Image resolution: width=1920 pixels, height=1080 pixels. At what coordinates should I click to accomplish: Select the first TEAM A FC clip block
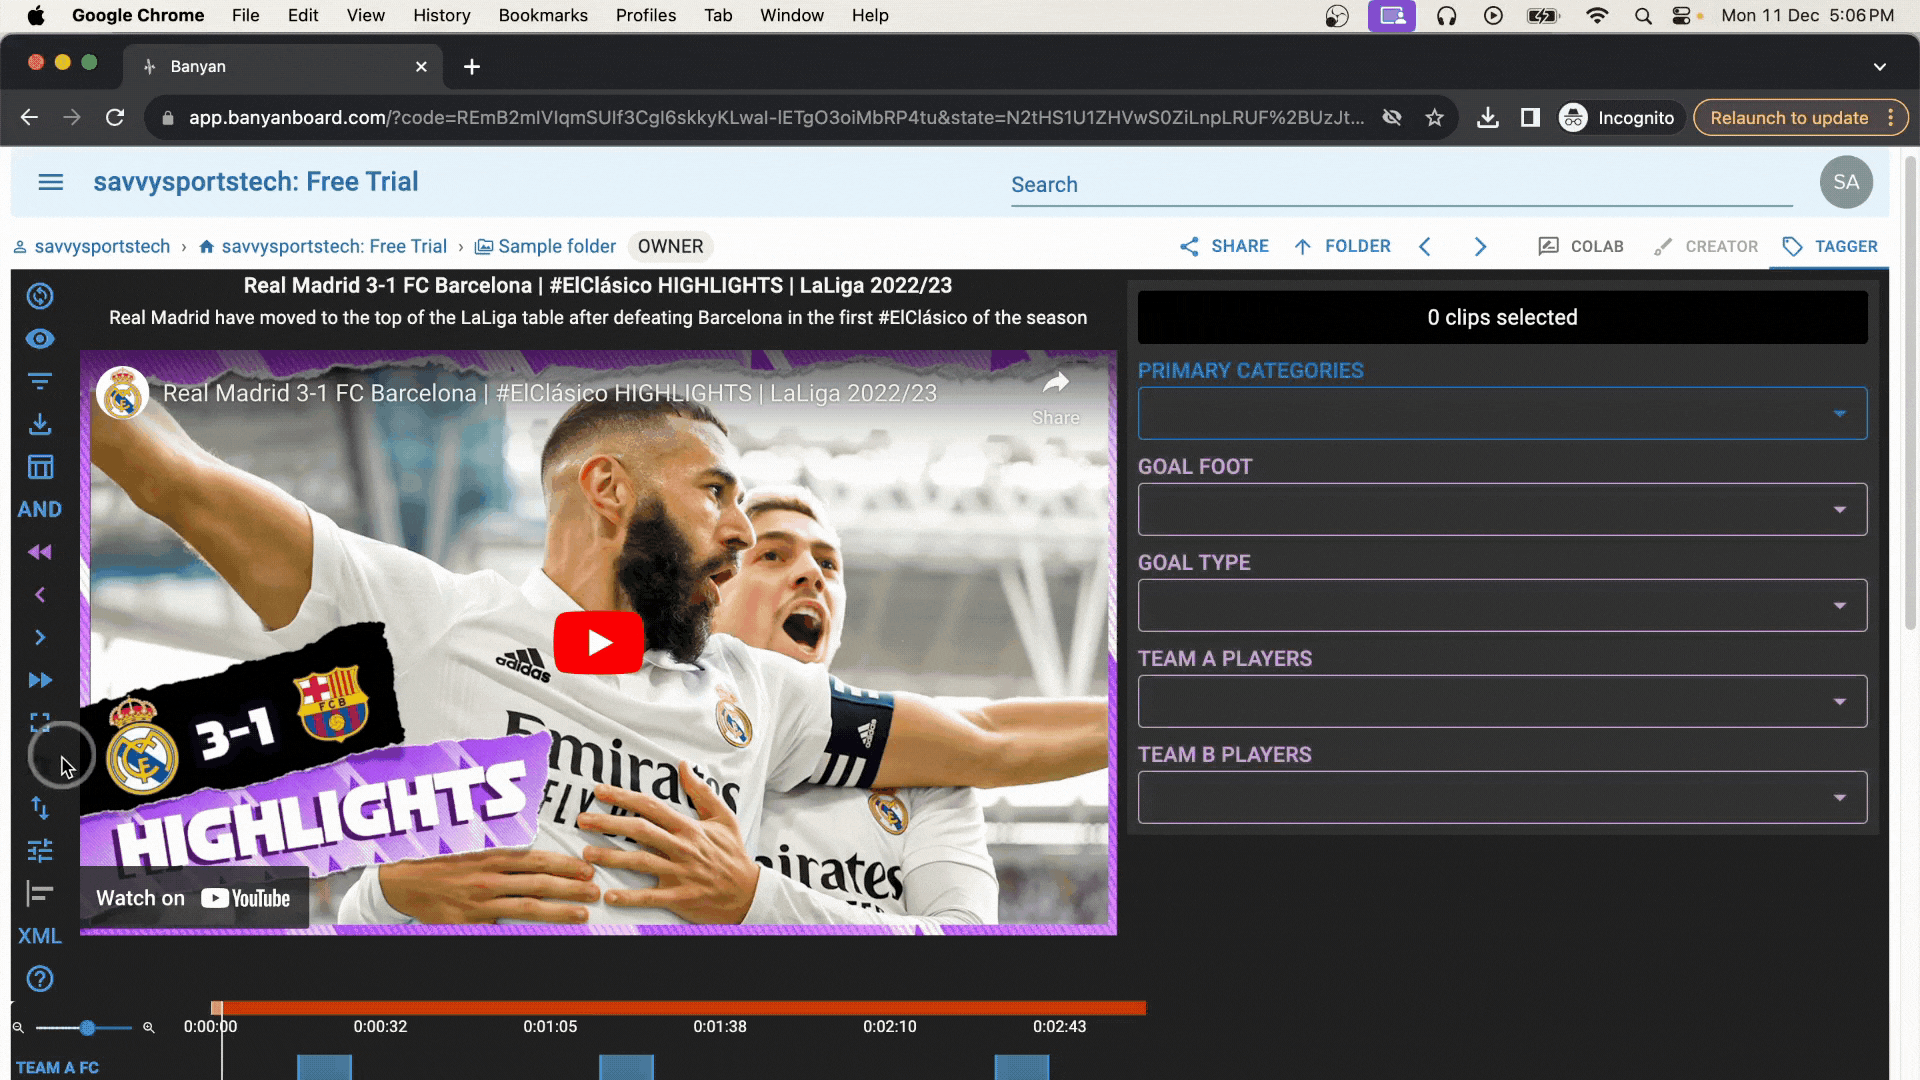tap(324, 1067)
